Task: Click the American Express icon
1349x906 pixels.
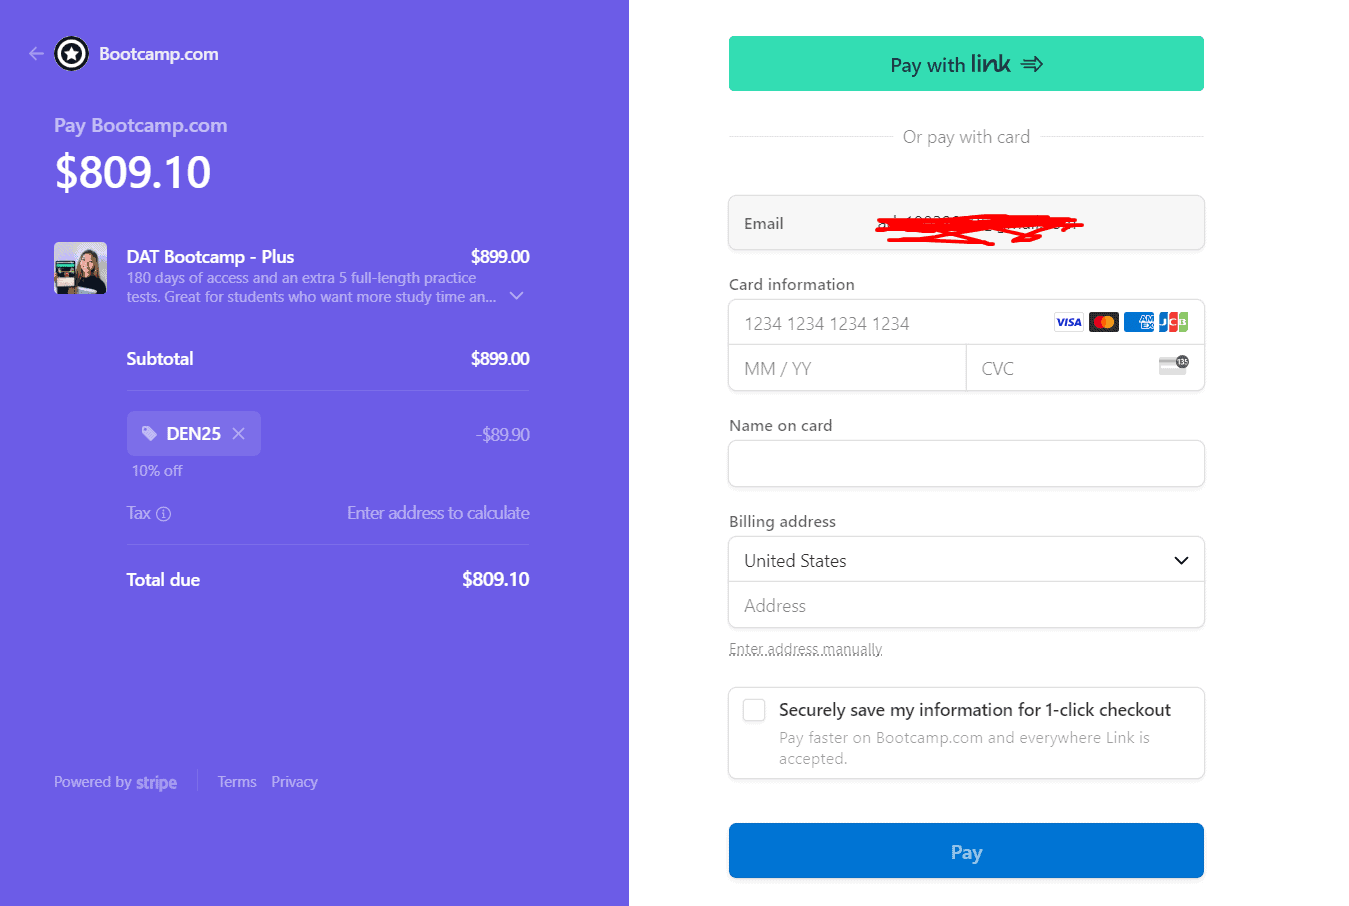Action: tap(1138, 322)
